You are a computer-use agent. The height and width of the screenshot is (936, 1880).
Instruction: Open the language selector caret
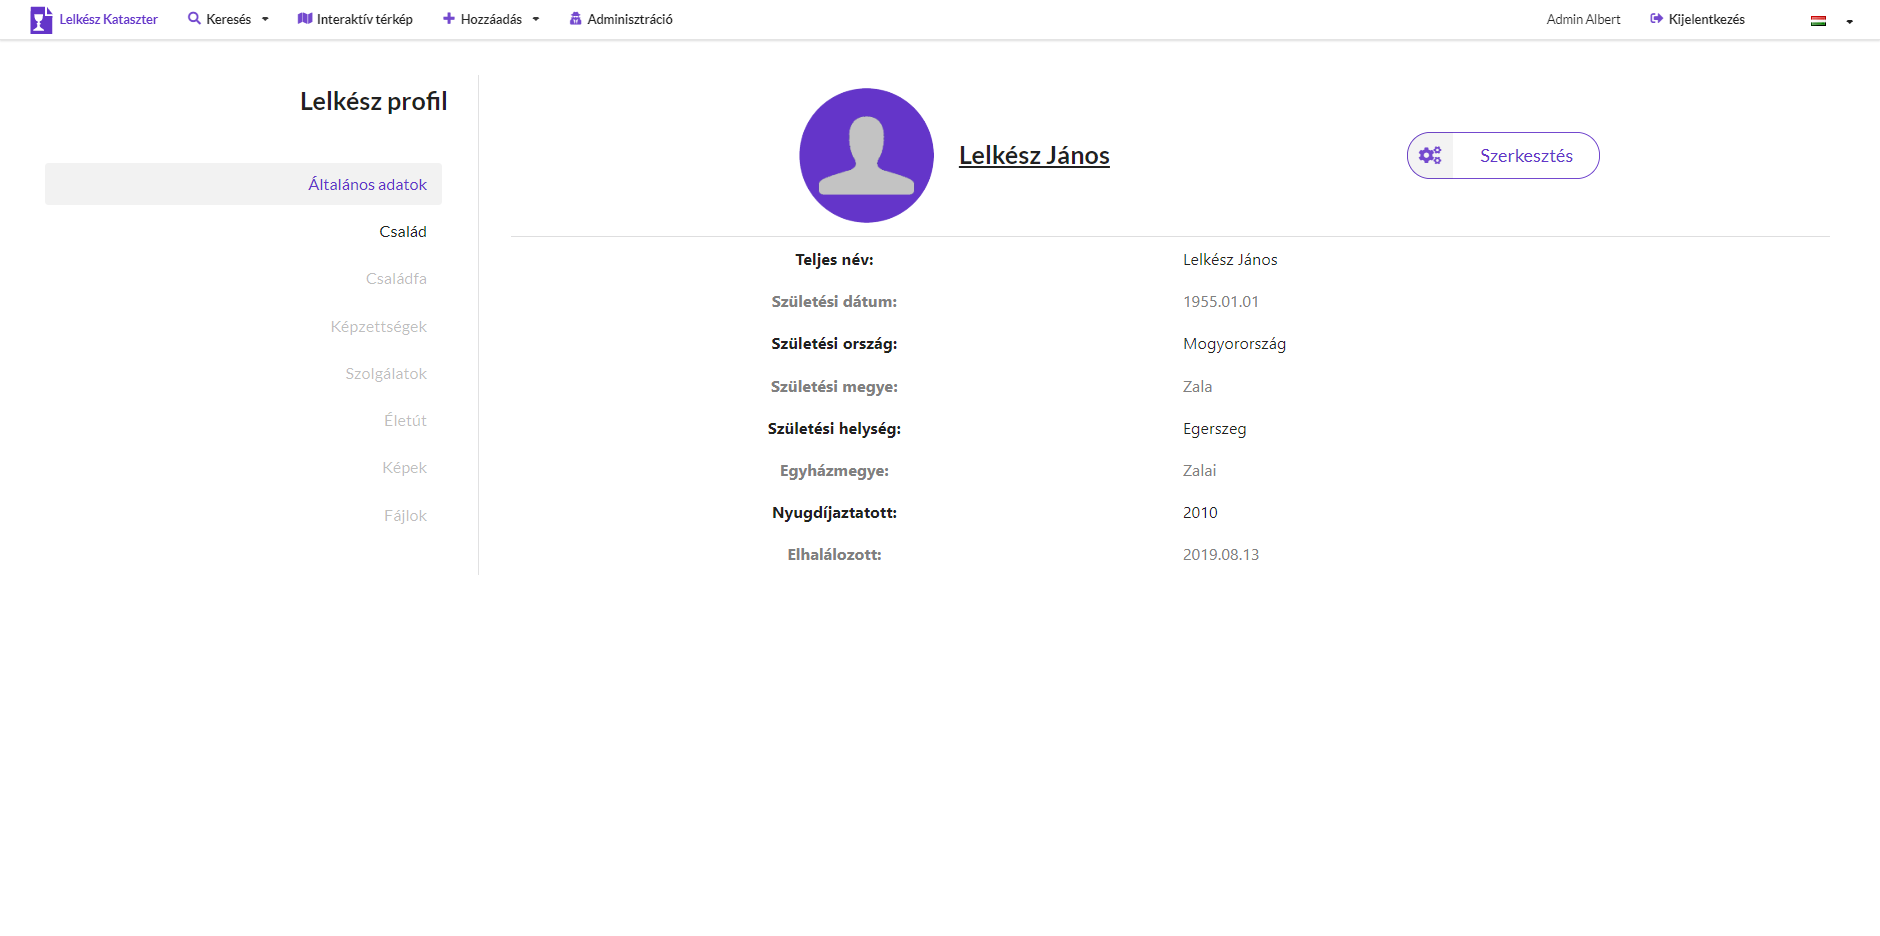tap(1849, 22)
